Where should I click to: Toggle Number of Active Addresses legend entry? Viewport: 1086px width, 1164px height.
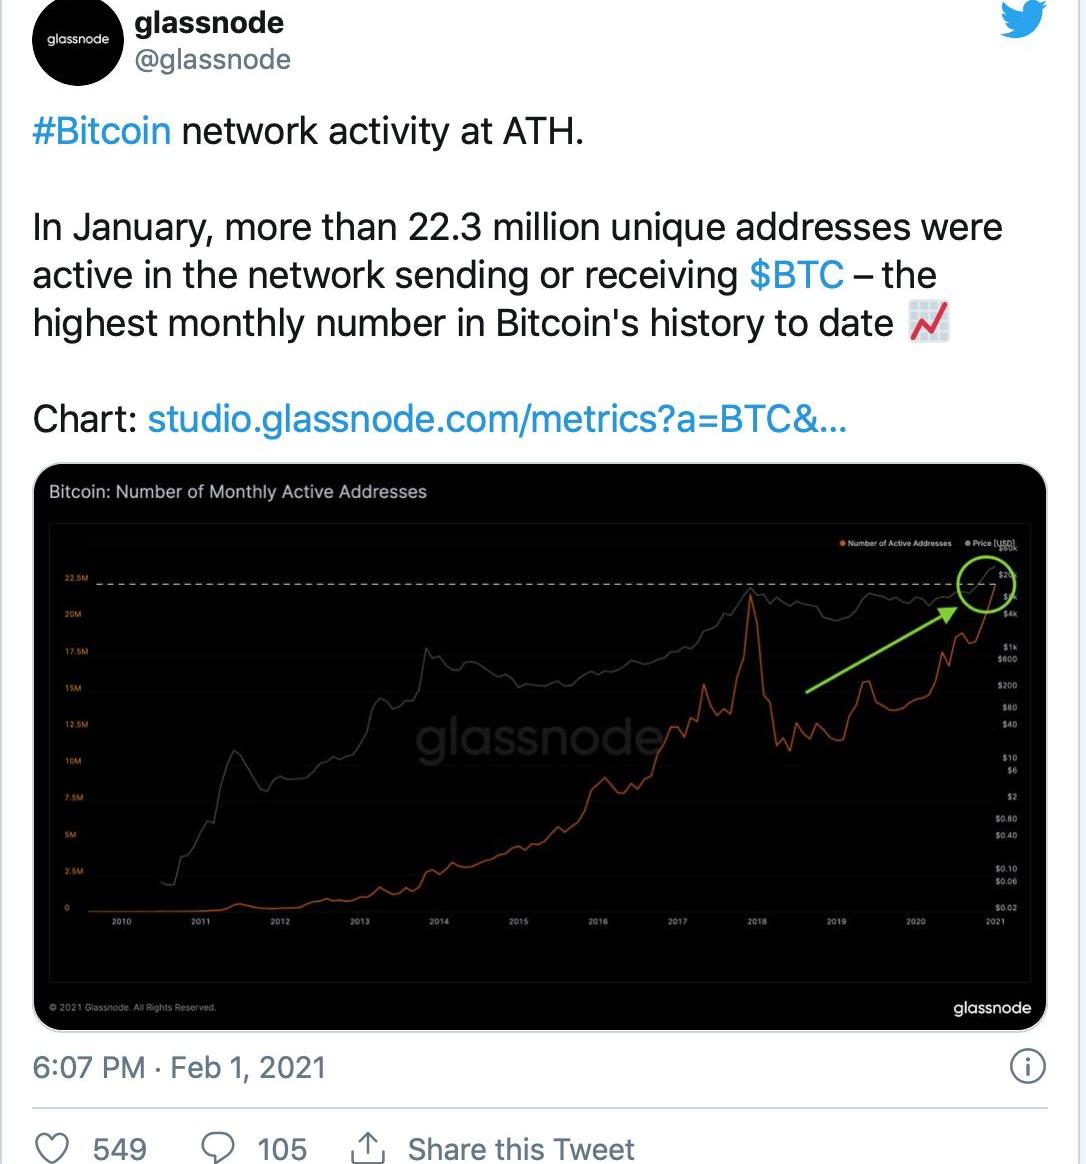click(x=896, y=543)
